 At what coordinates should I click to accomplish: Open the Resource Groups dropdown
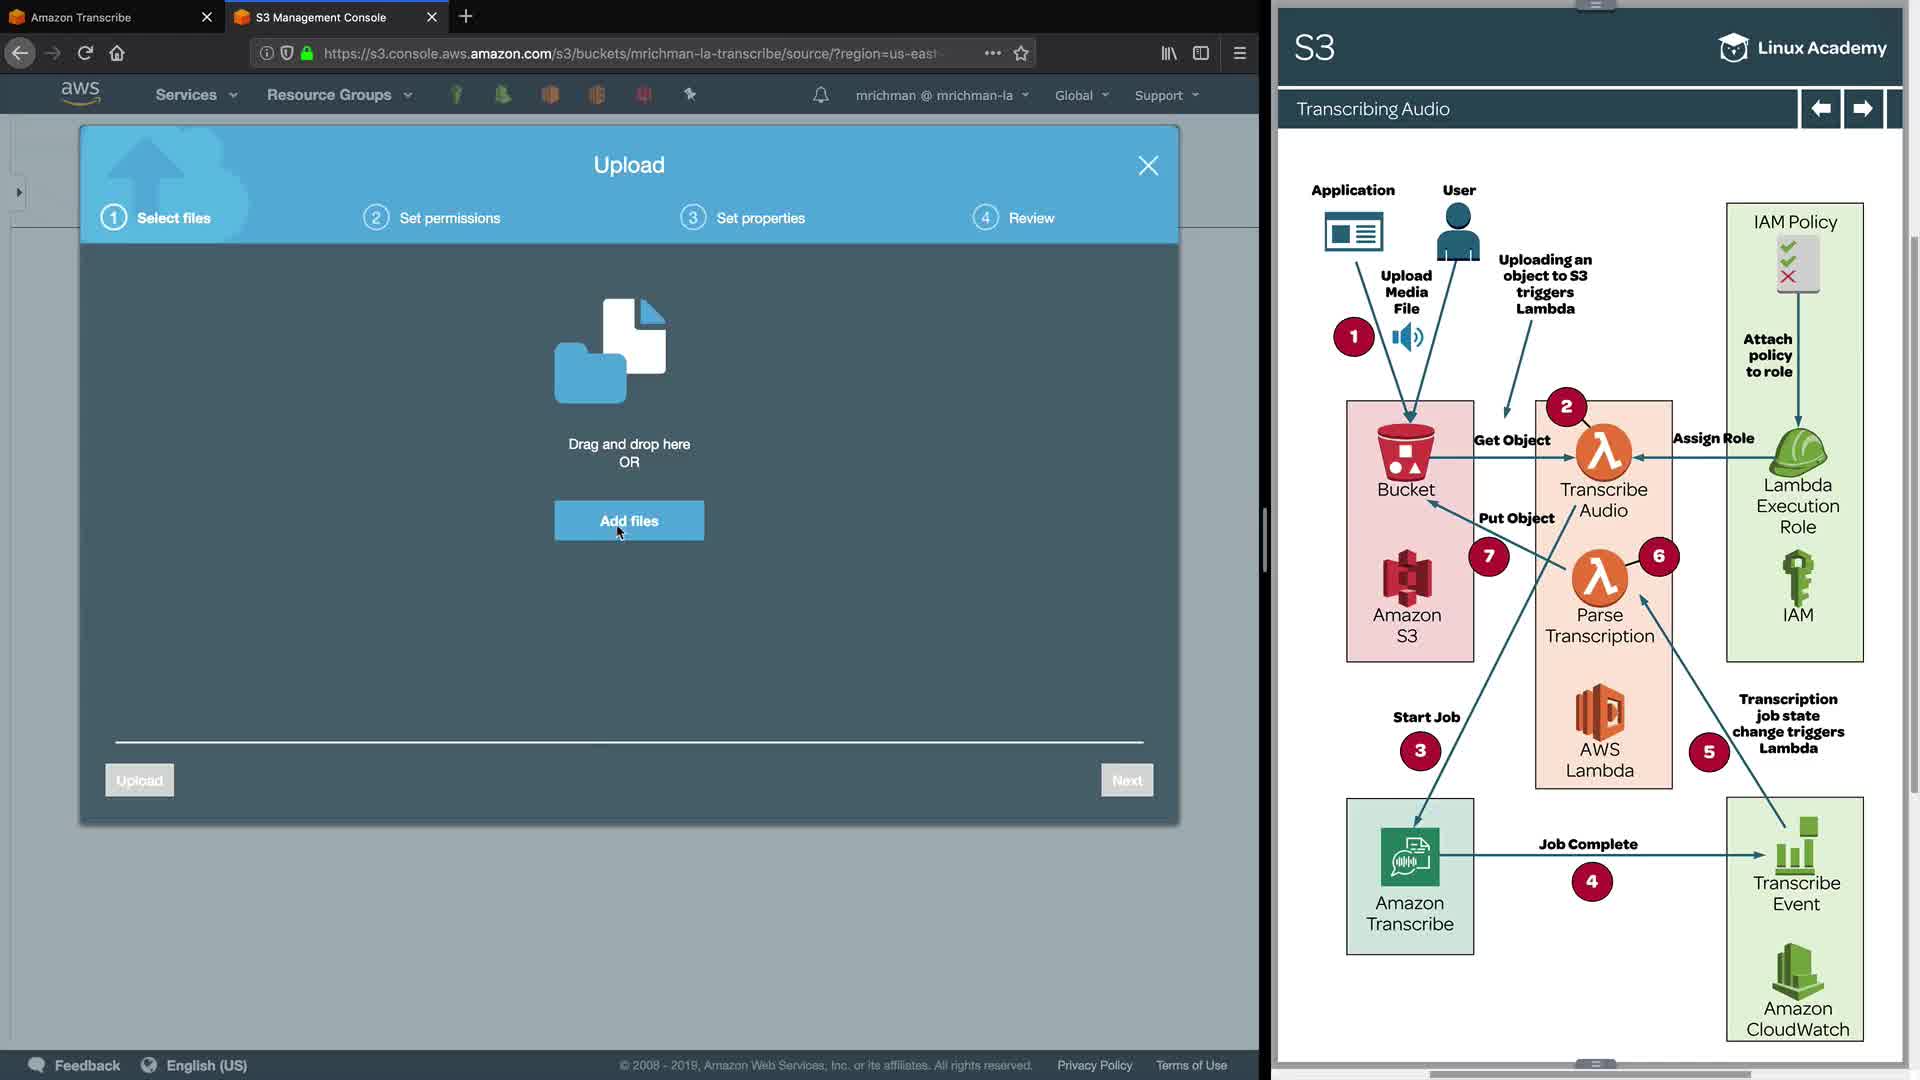point(339,95)
